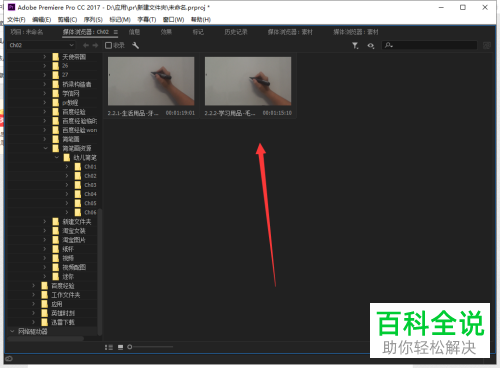Switch to the 历史记录 tab

coord(236,32)
